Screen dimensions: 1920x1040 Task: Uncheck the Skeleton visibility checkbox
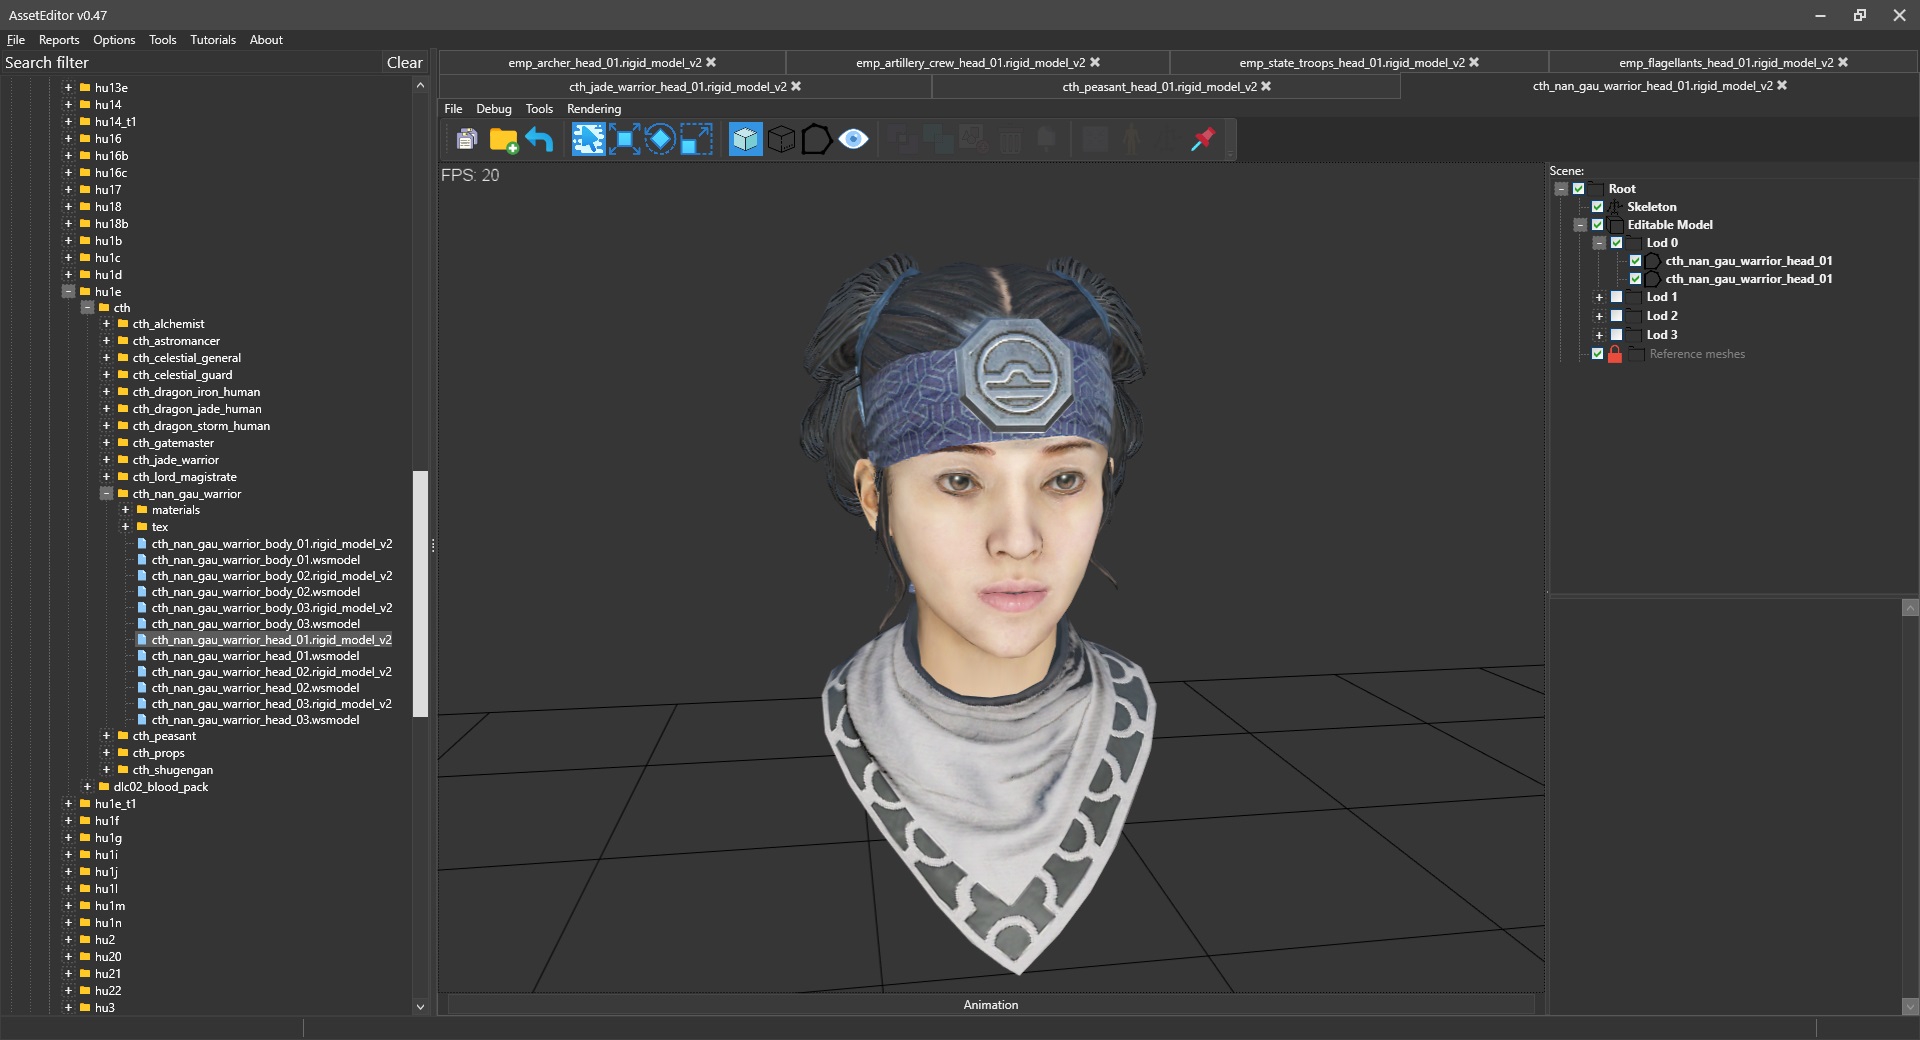[x=1597, y=207]
